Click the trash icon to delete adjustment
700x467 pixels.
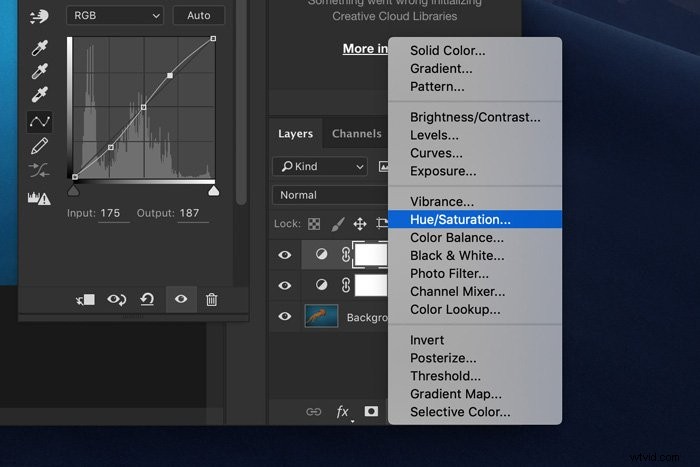[211, 299]
